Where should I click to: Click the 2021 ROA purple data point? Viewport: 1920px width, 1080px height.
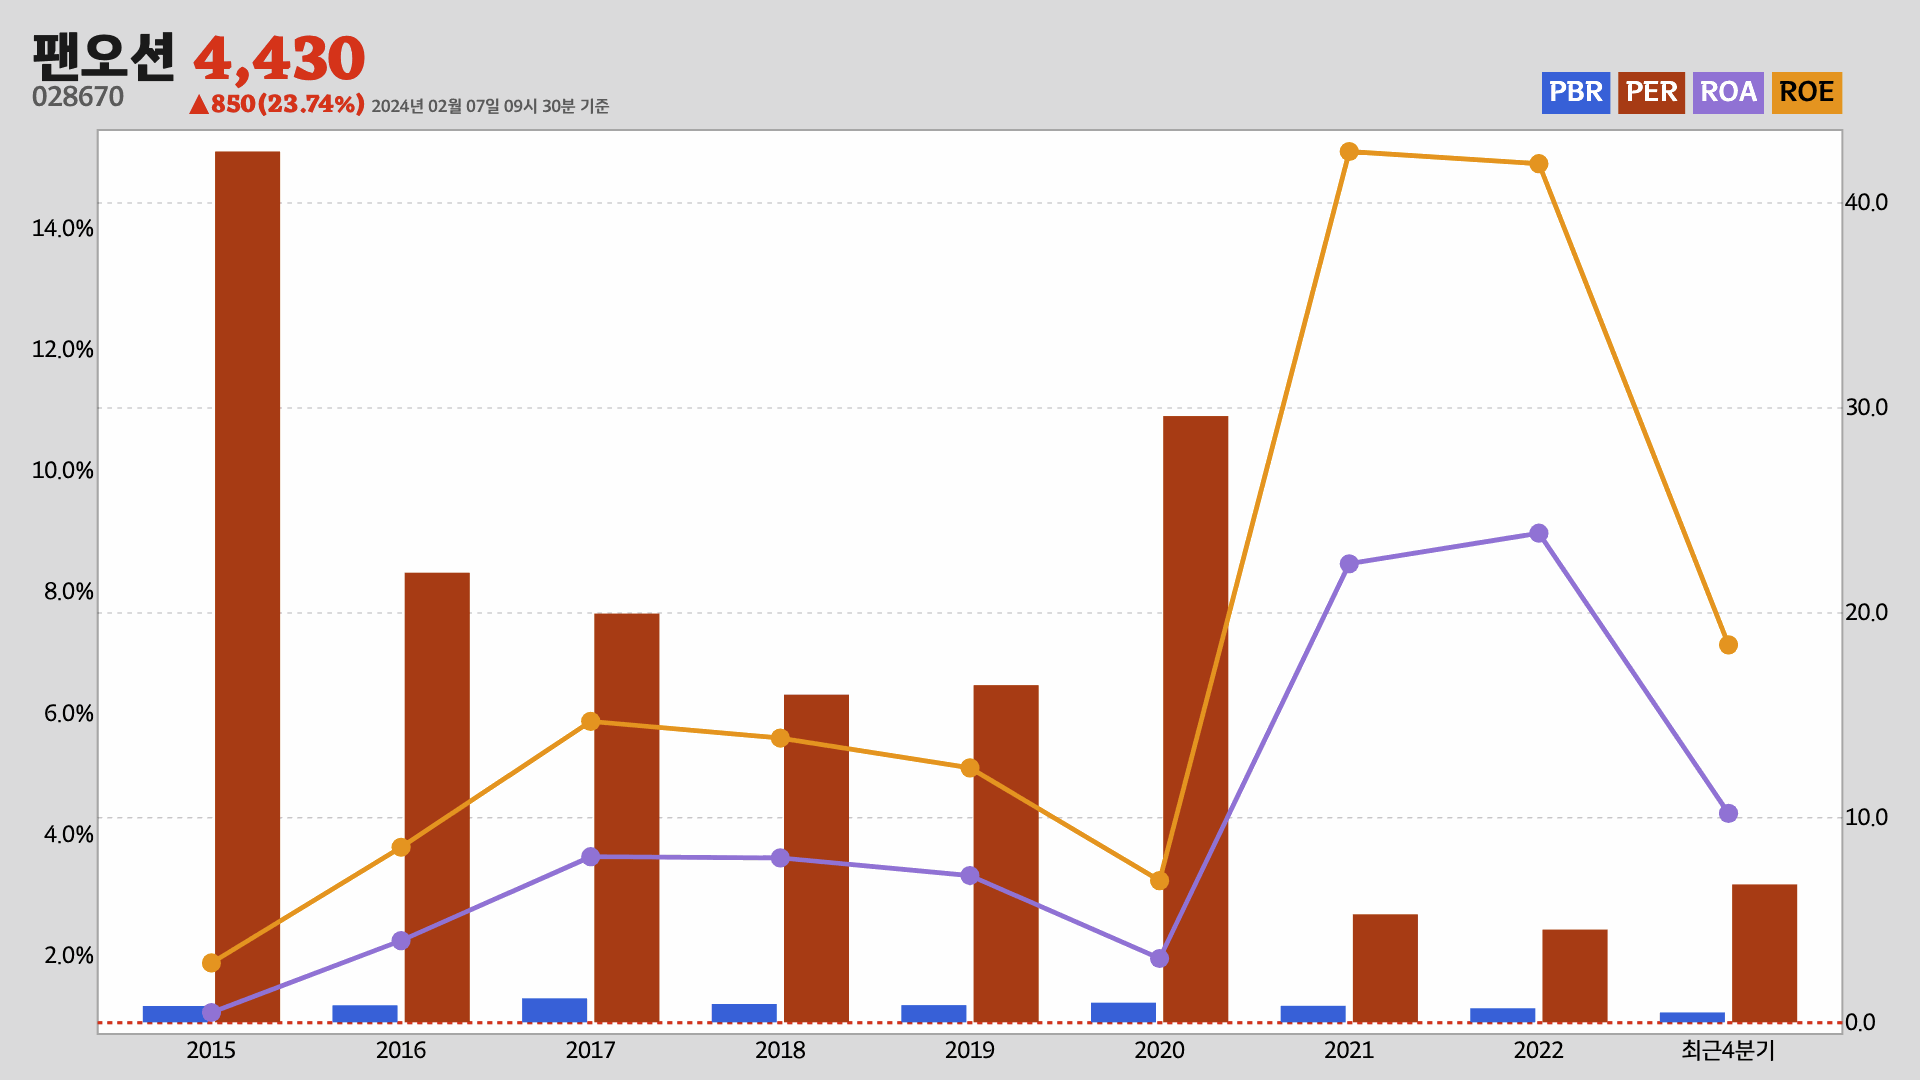click(1349, 564)
